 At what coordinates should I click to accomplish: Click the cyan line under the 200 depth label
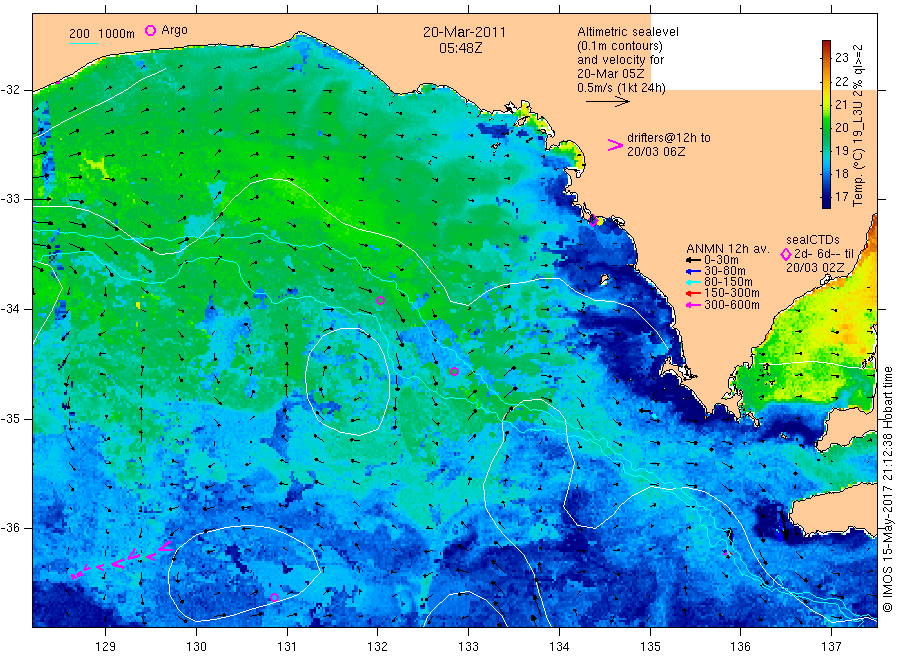[x=83, y=42]
